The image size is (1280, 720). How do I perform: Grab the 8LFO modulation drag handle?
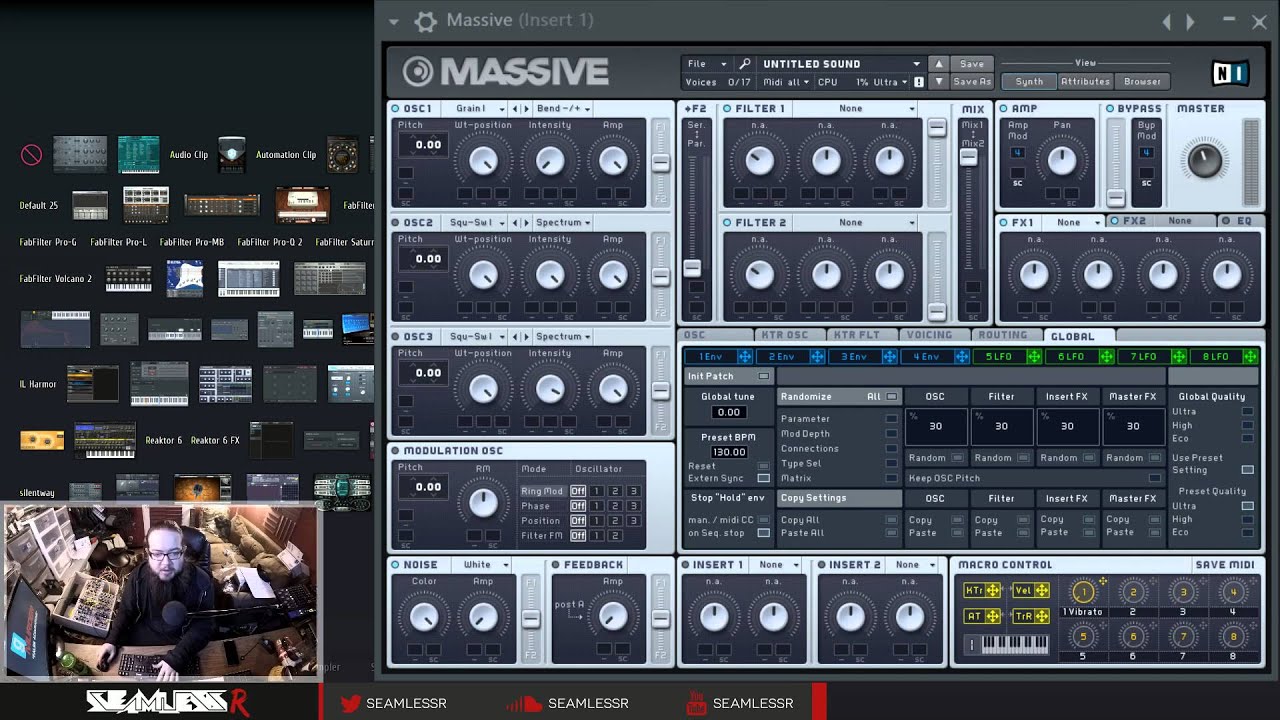coord(1251,357)
